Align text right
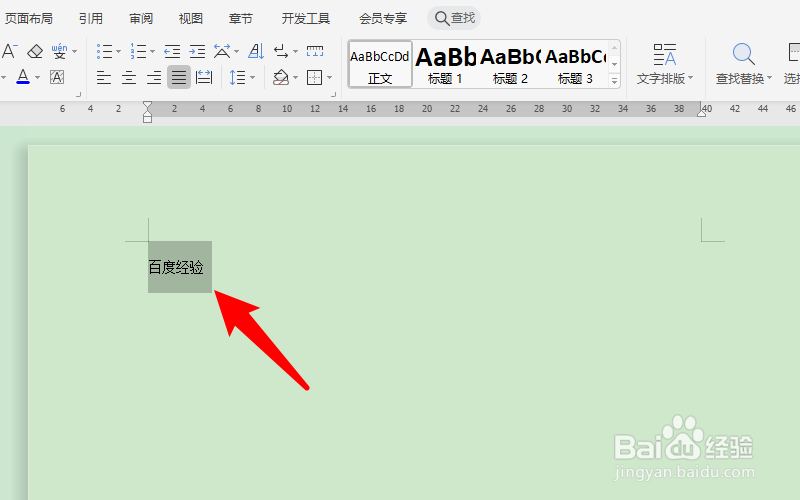Screen dimensions: 800x500 click(x=154, y=78)
